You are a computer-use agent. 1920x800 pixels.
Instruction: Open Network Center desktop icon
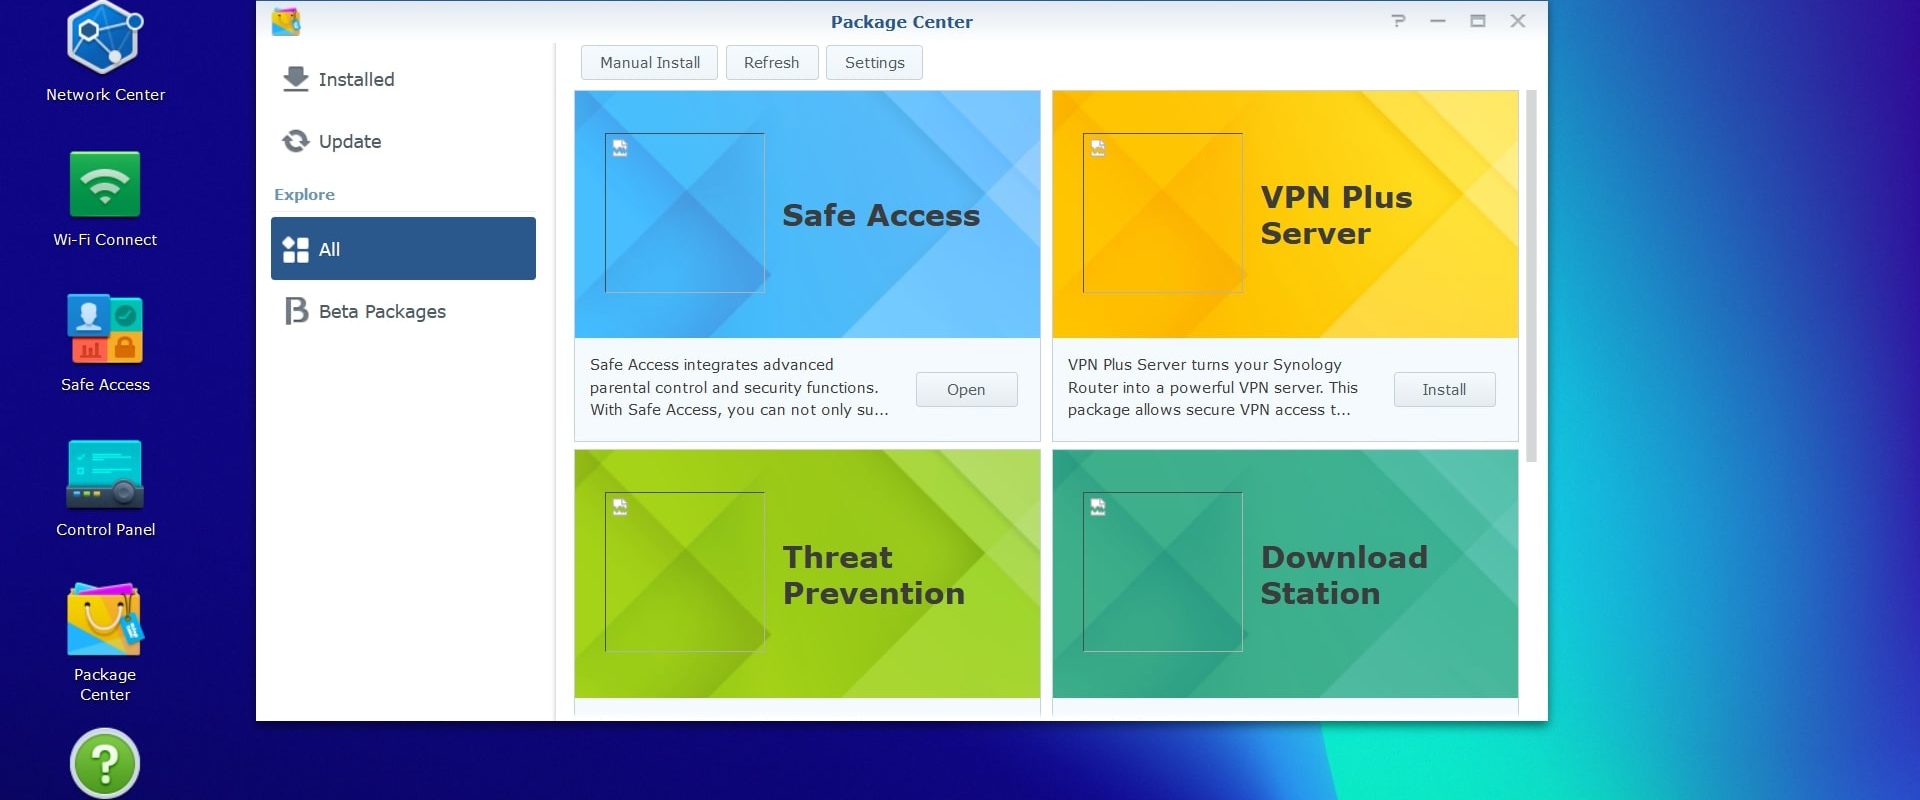coord(105,40)
